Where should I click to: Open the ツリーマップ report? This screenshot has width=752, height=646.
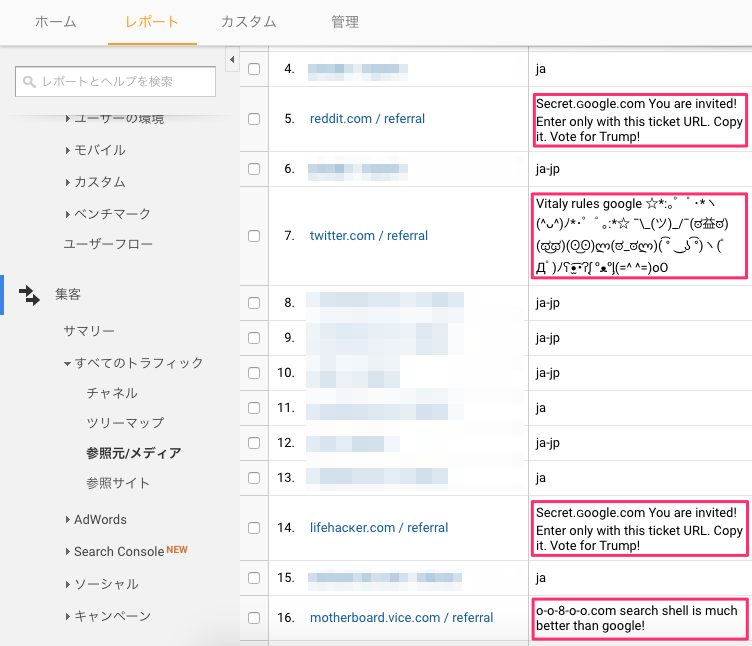point(125,423)
